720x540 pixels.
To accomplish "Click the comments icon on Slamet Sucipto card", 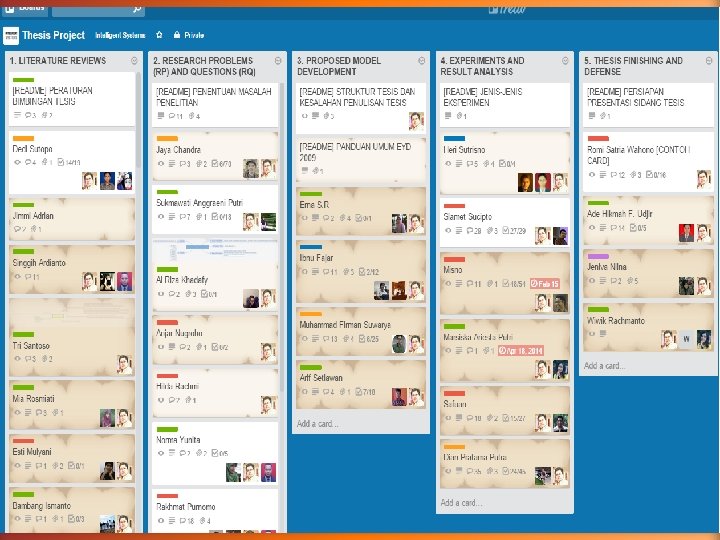I will [x=474, y=231].
